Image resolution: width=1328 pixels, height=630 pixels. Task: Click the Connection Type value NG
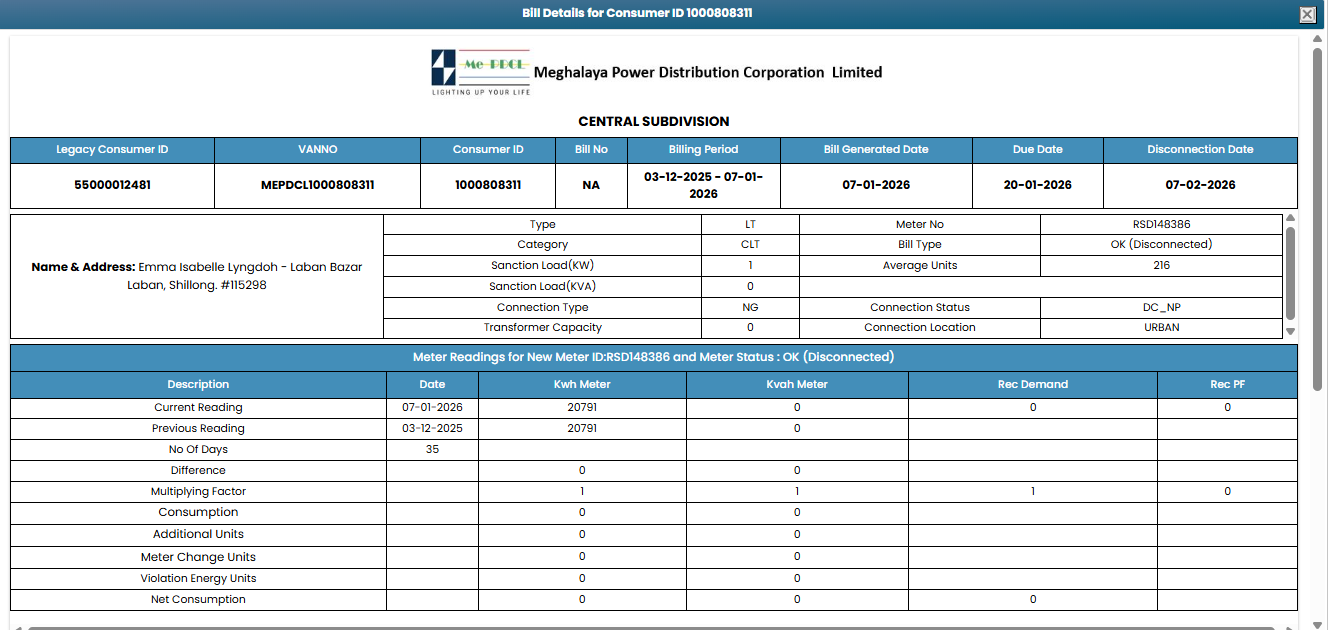click(750, 308)
